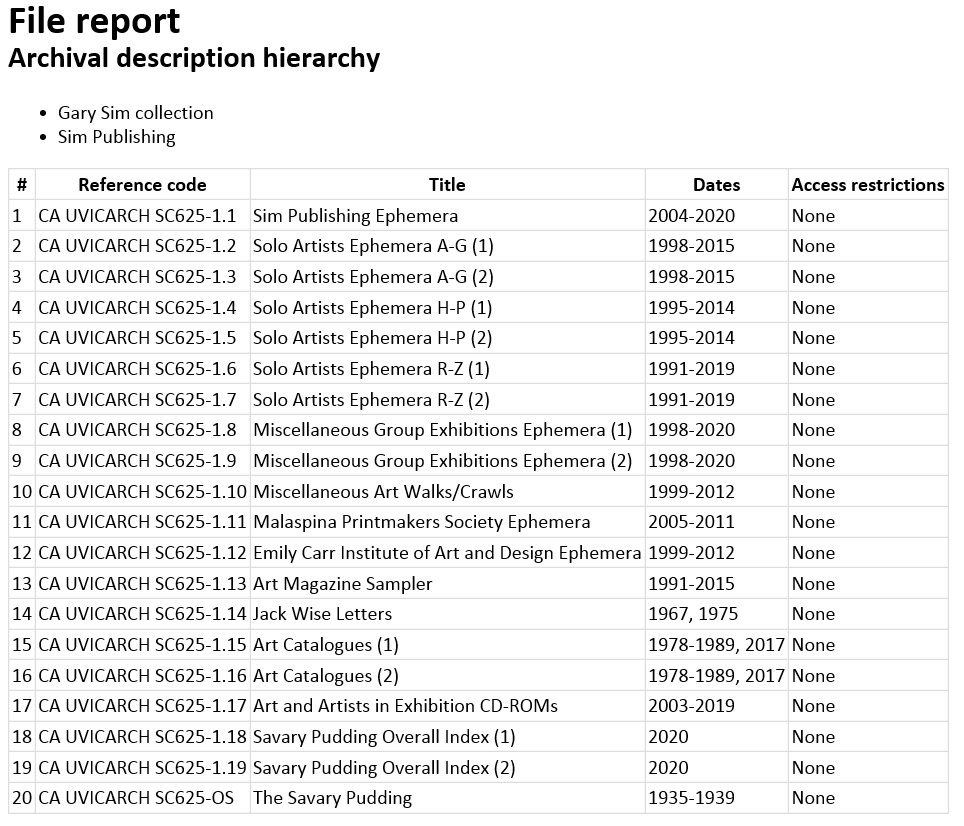
Task: Select reference code CA UVICARCH SC625-1.13
Action: (x=142, y=583)
